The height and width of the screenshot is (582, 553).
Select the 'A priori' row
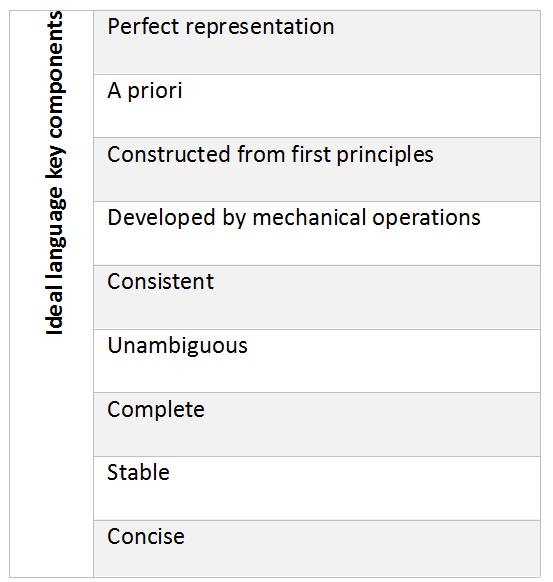pos(317,106)
